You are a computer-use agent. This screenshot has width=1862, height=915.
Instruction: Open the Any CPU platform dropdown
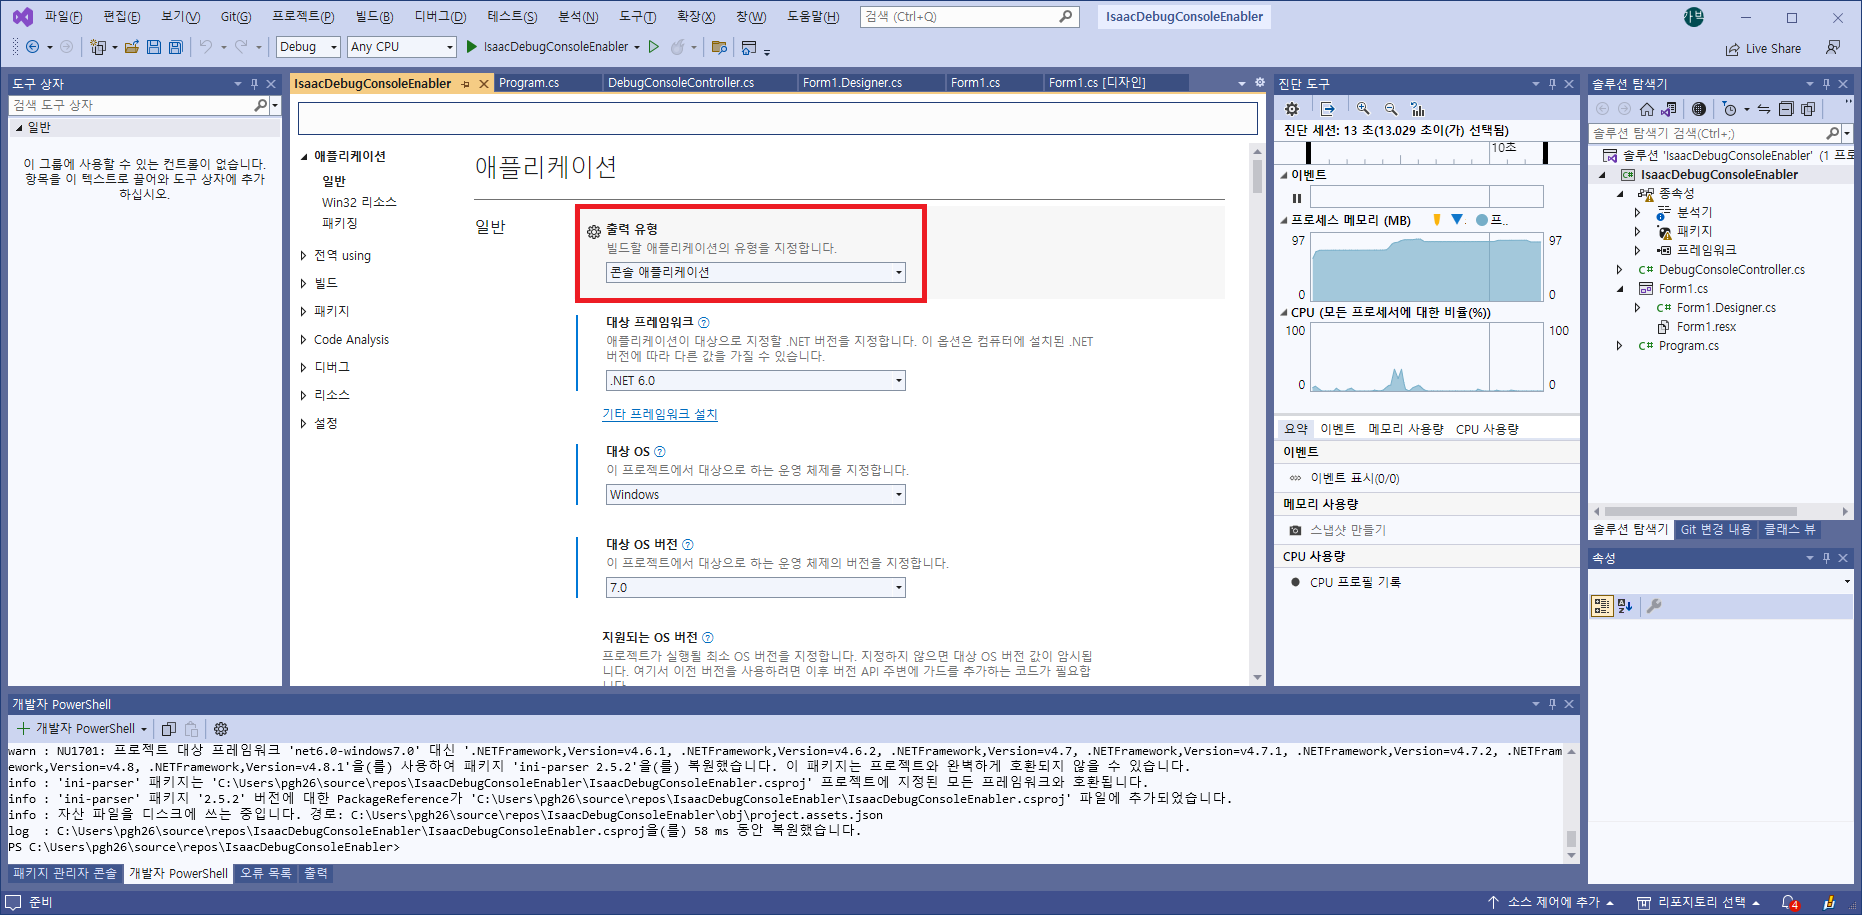[402, 47]
